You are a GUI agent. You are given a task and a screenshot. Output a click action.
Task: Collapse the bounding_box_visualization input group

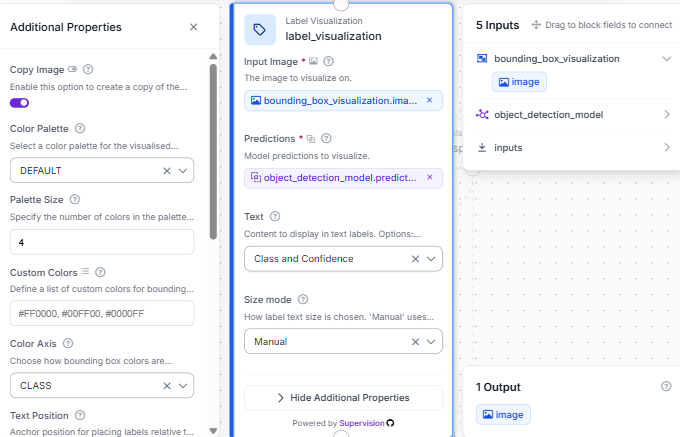point(667,59)
